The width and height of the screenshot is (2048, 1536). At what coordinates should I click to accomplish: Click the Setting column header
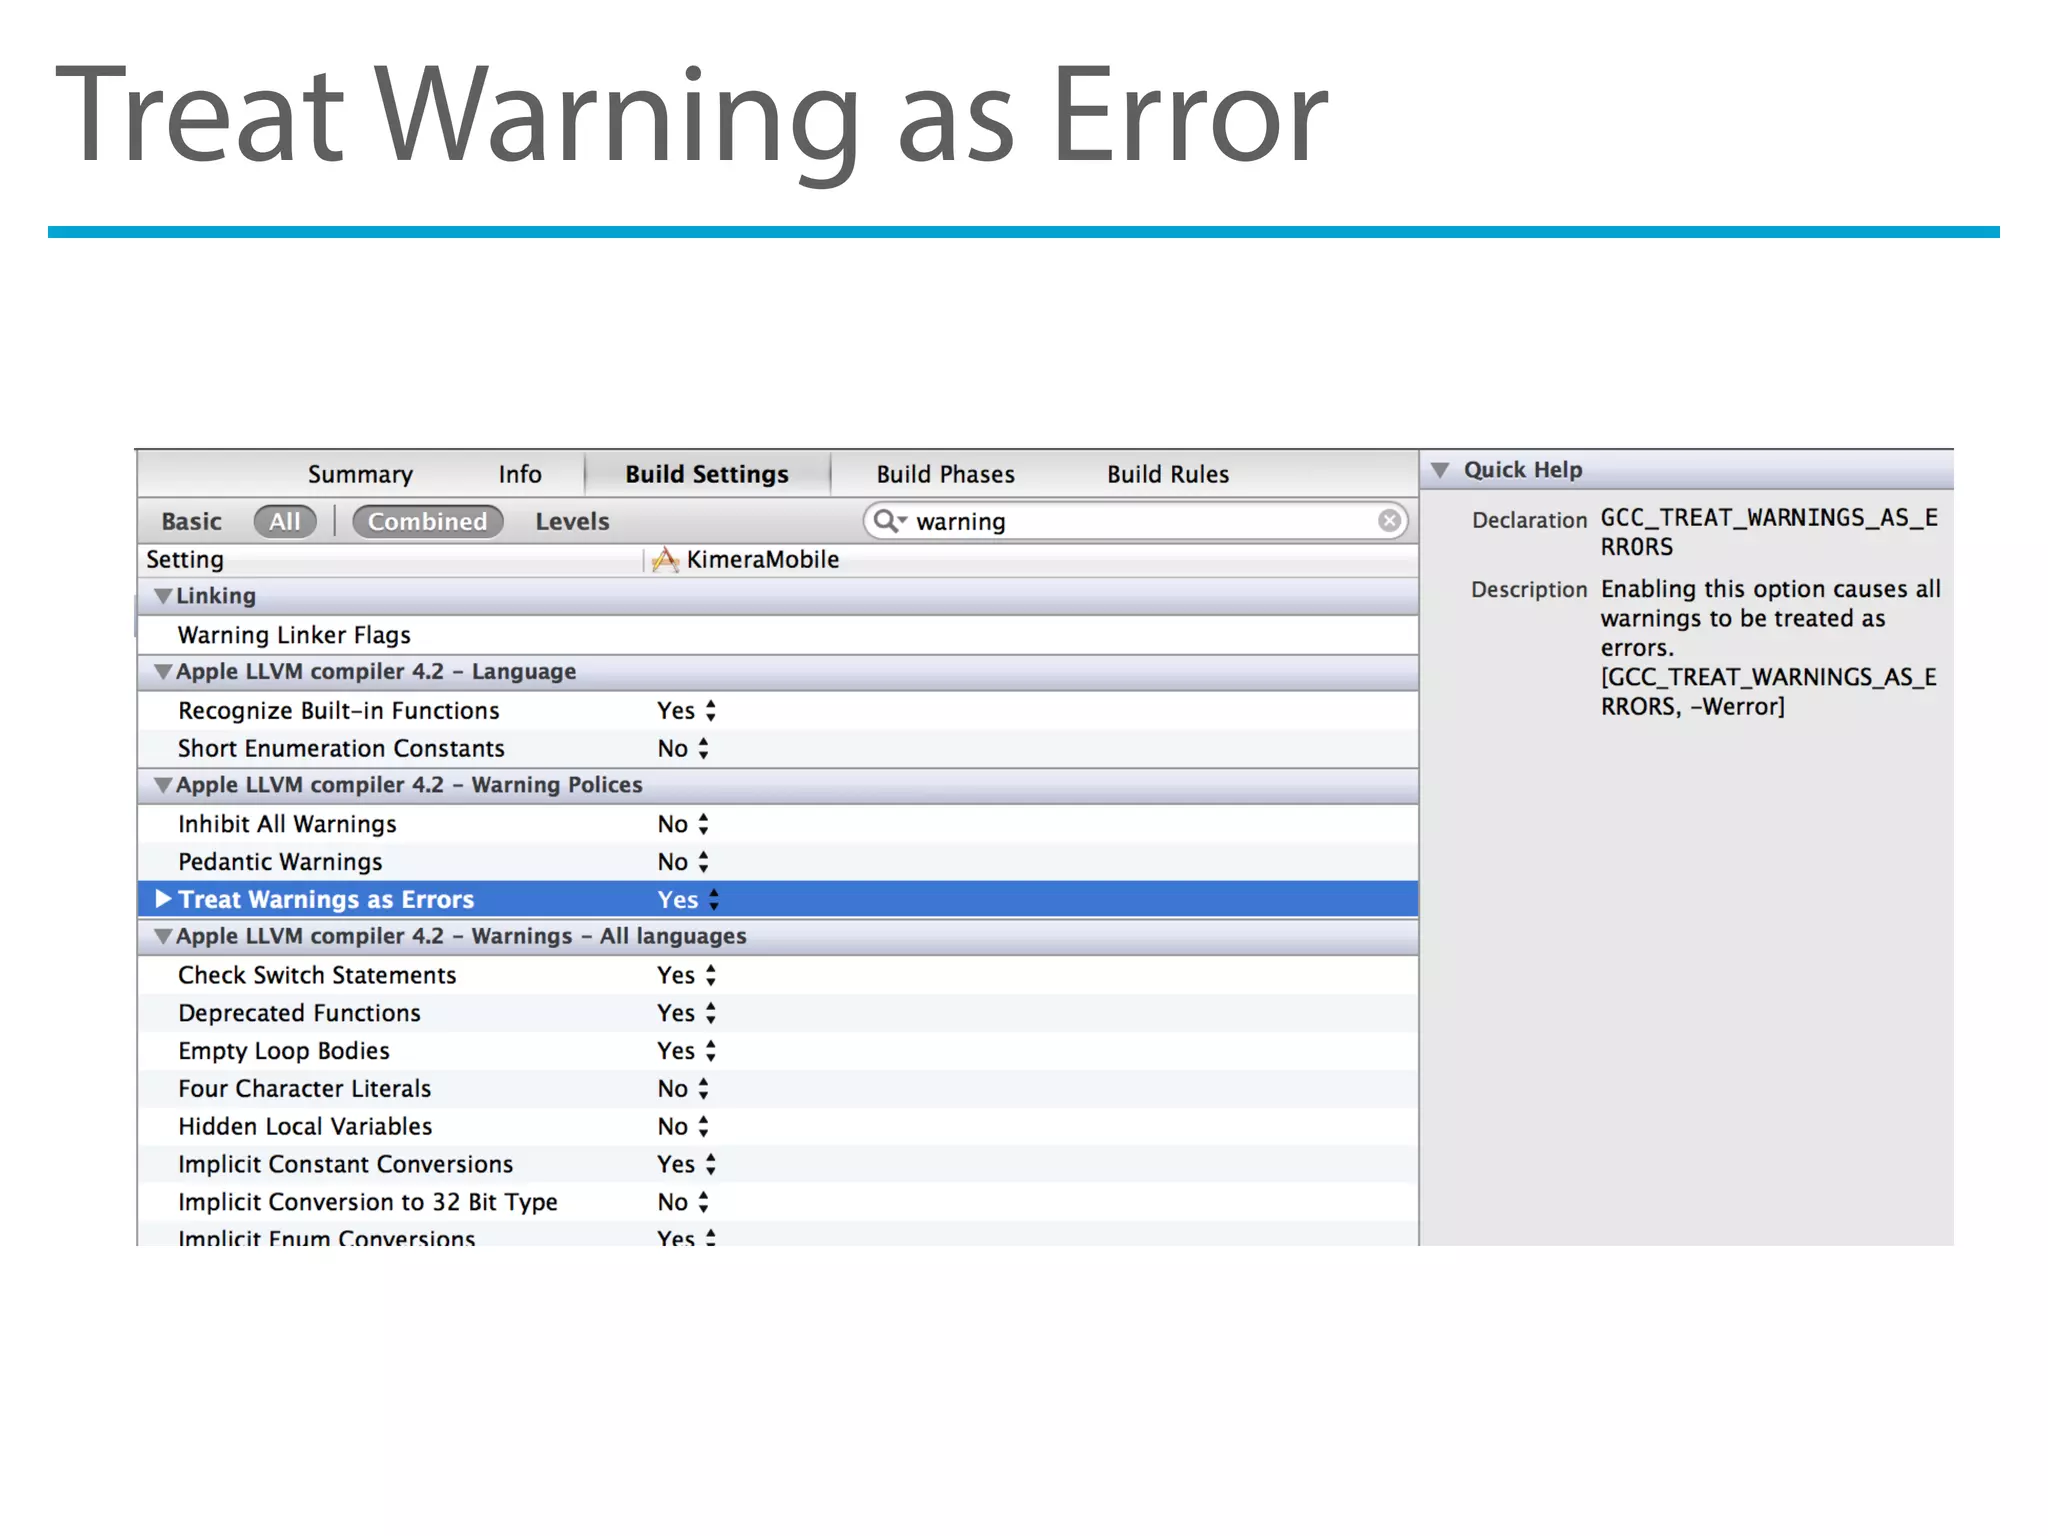(185, 560)
